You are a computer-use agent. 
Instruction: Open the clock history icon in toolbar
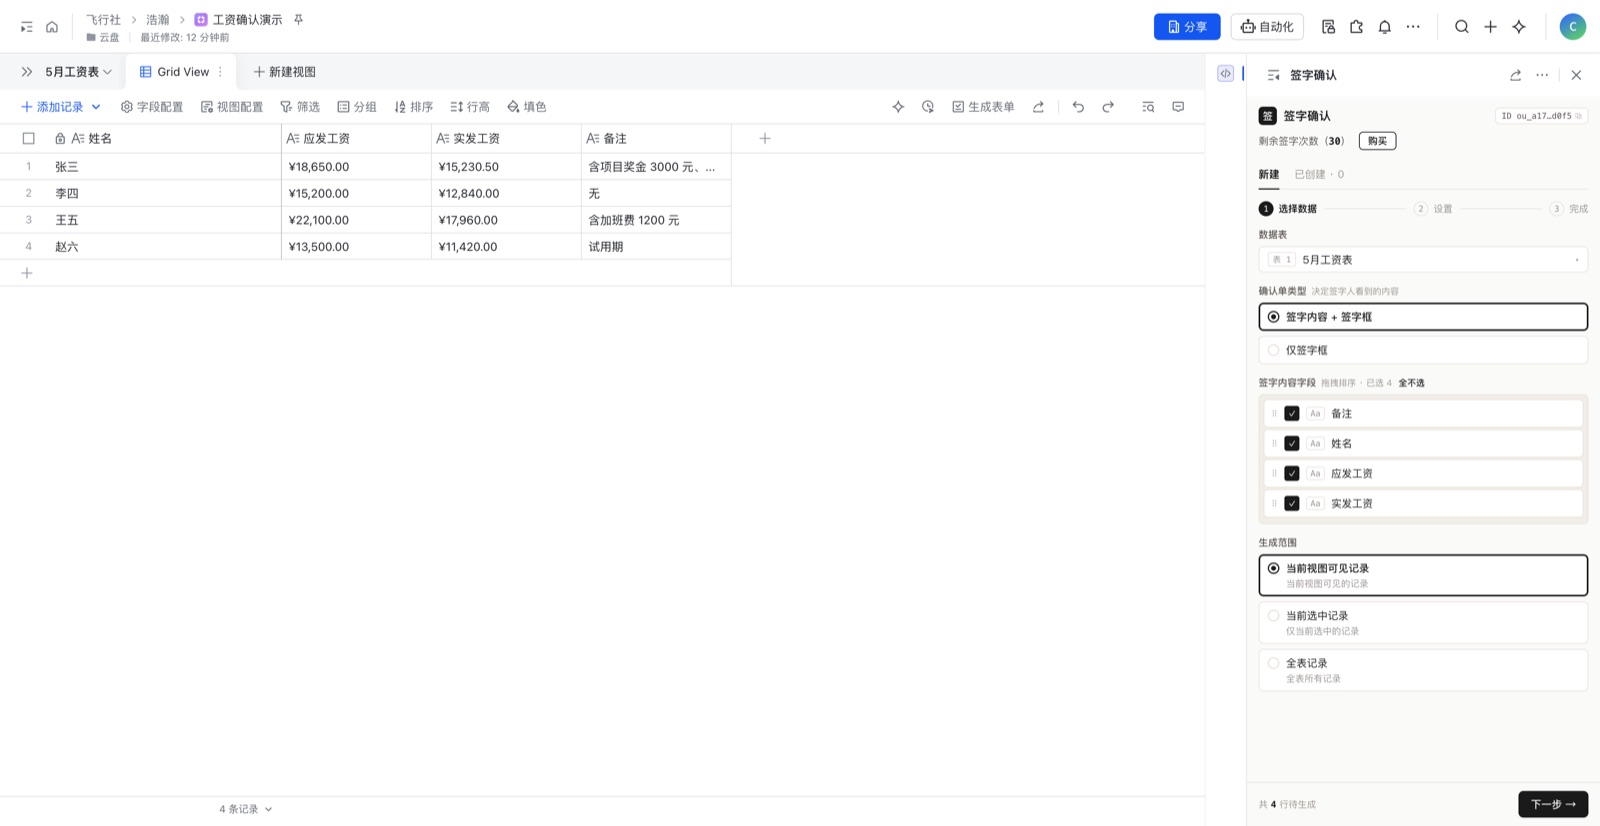point(928,107)
